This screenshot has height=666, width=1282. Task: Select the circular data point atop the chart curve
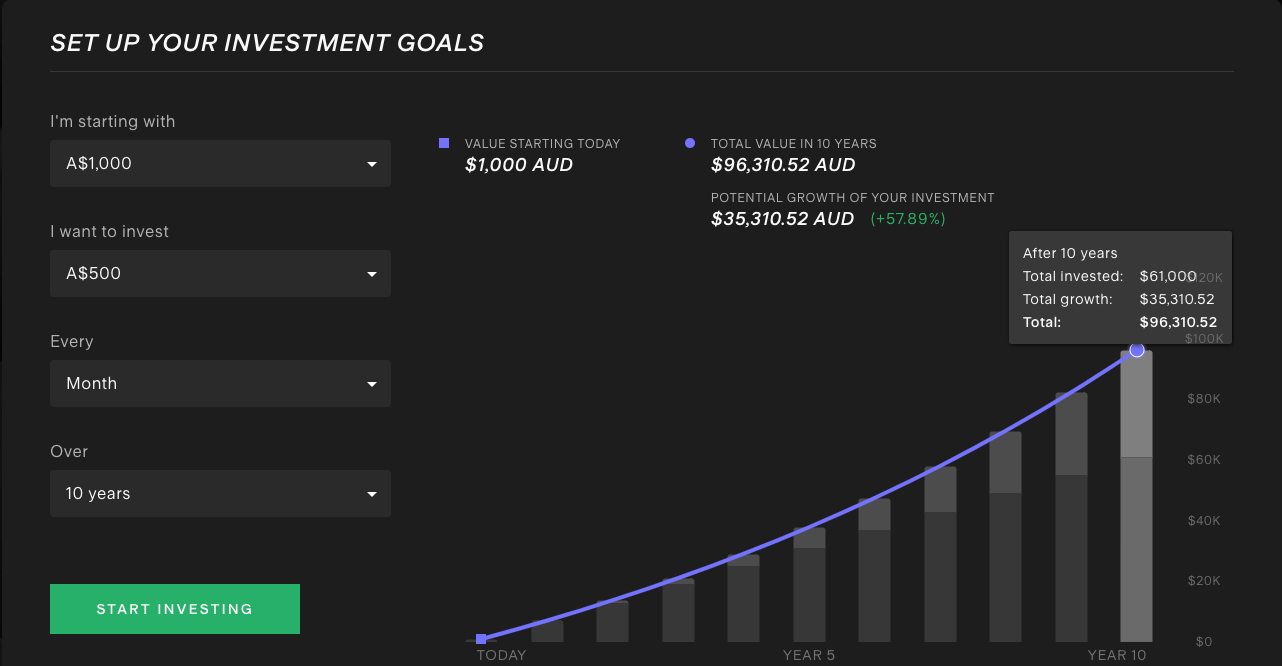[1137, 350]
